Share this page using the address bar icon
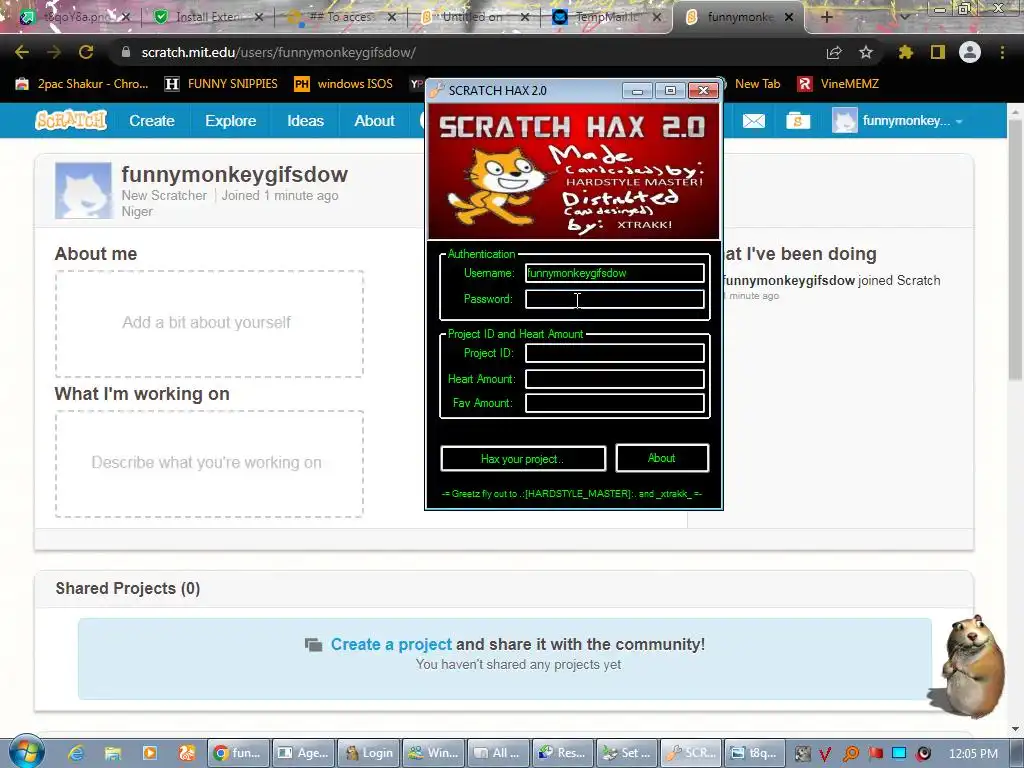The image size is (1024, 768). pyautogui.click(x=834, y=52)
